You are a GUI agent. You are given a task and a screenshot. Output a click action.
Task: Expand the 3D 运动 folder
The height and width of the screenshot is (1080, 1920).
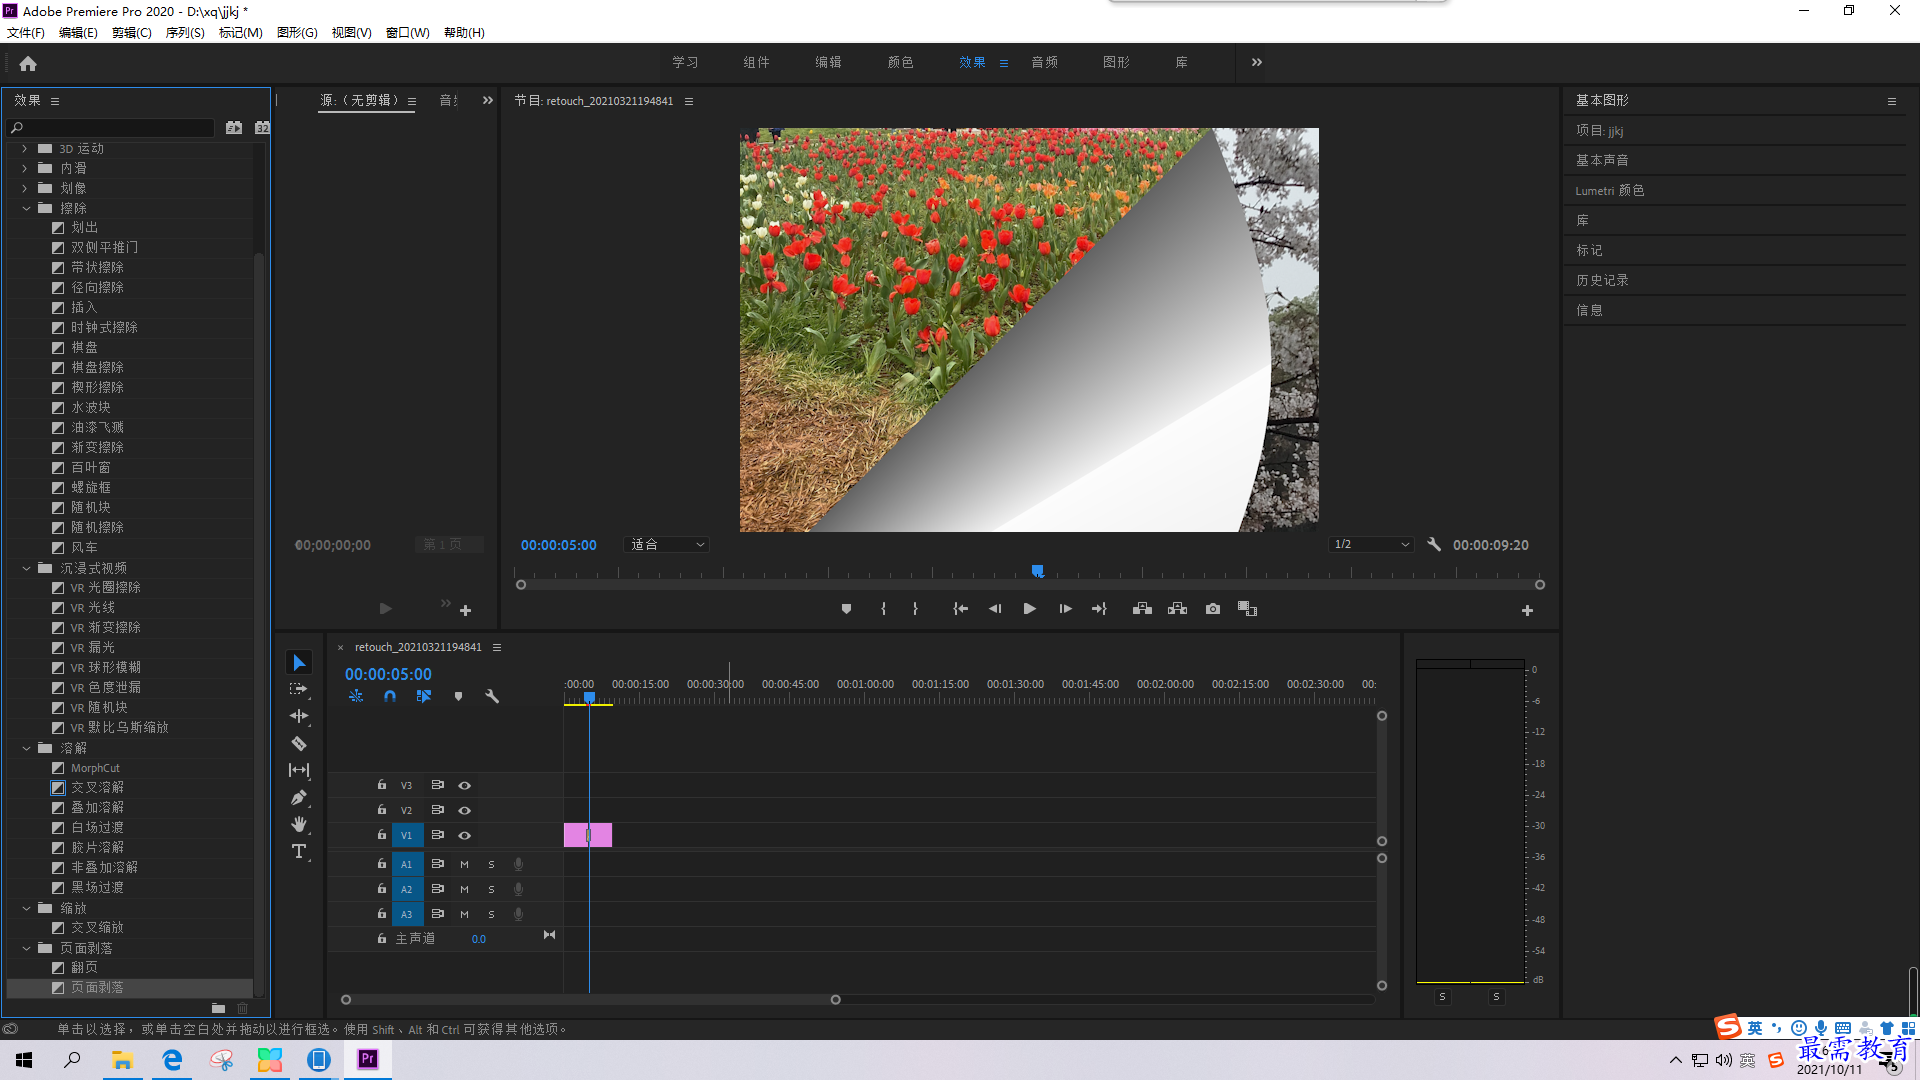coord(25,148)
